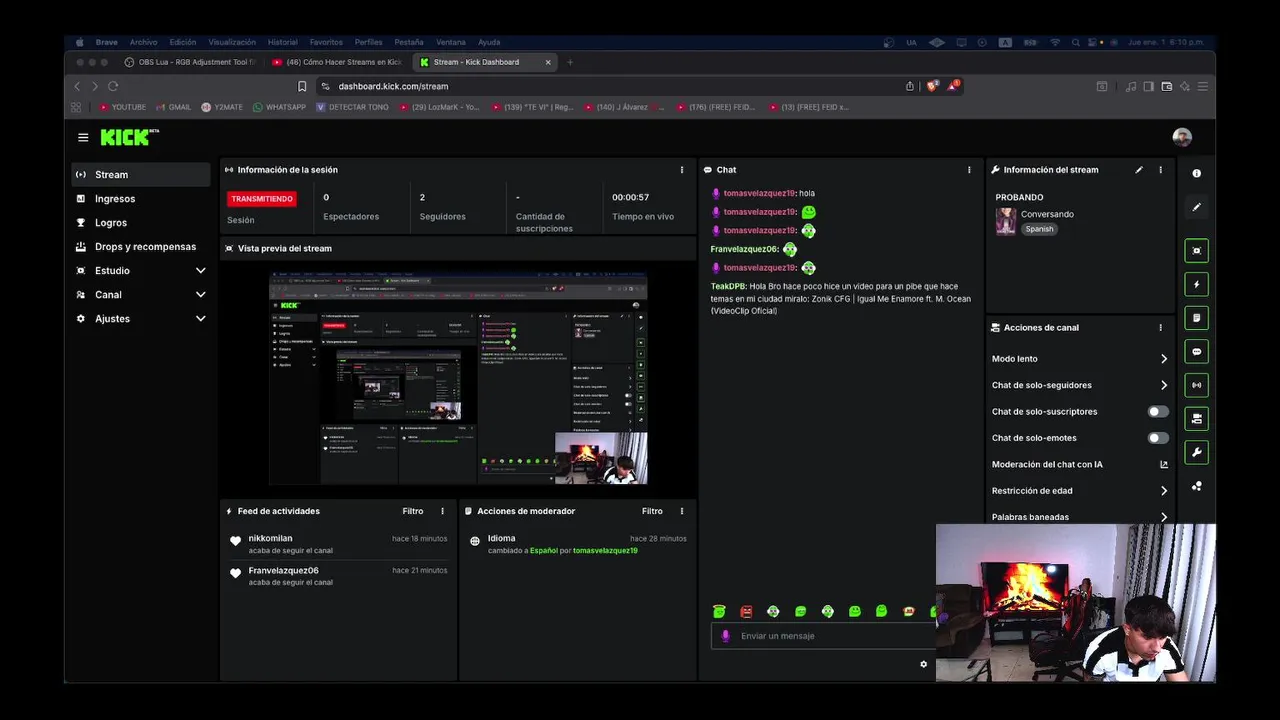Open Palabras baneadas chevron
The width and height of the screenshot is (1280, 720).
coord(1164,517)
